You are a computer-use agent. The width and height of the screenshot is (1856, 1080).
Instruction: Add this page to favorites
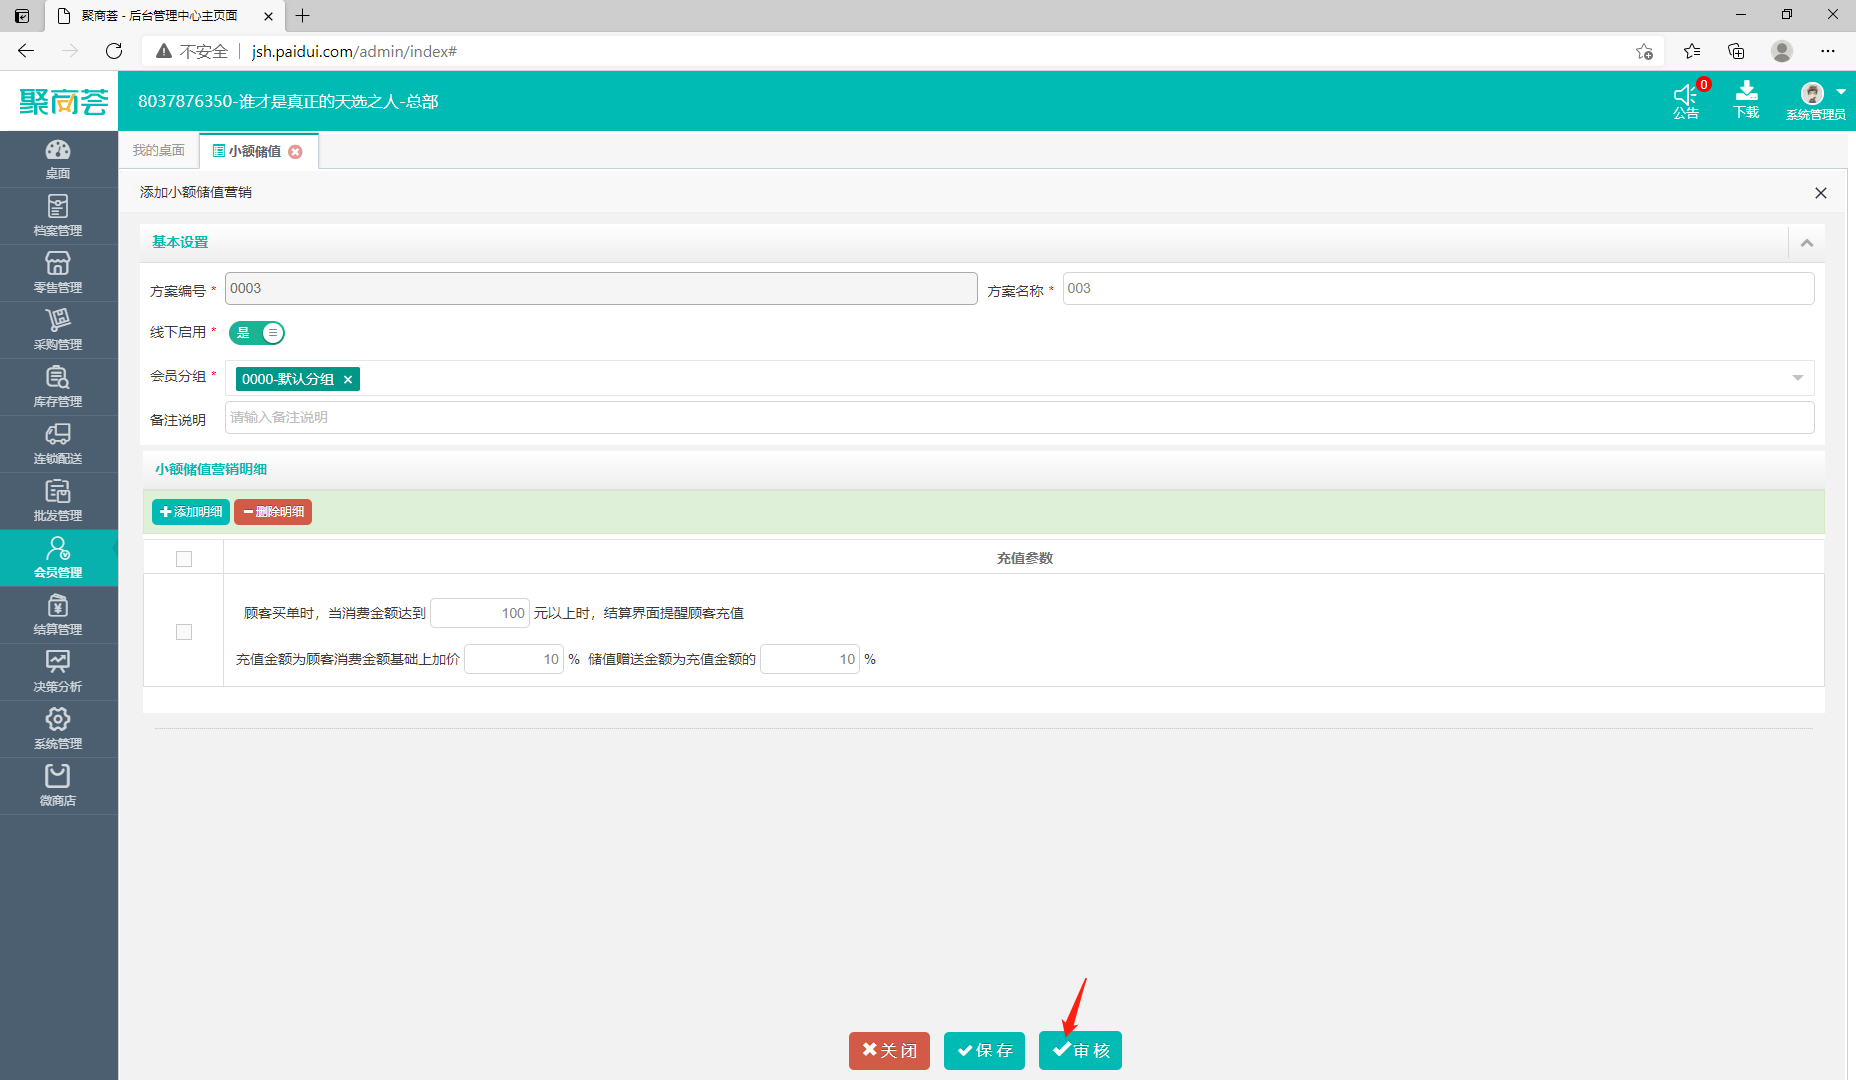[1644, 51]
